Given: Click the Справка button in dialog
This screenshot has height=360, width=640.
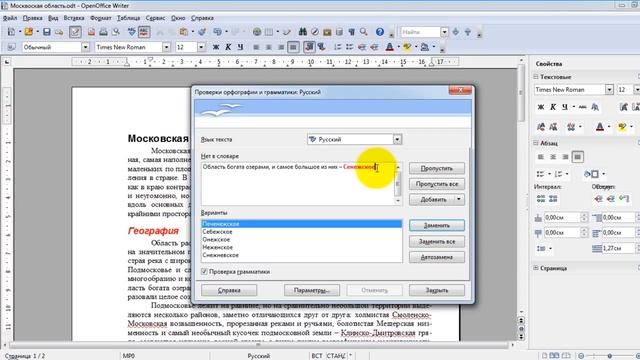Looking at the screenshot, I should point(229,290).
